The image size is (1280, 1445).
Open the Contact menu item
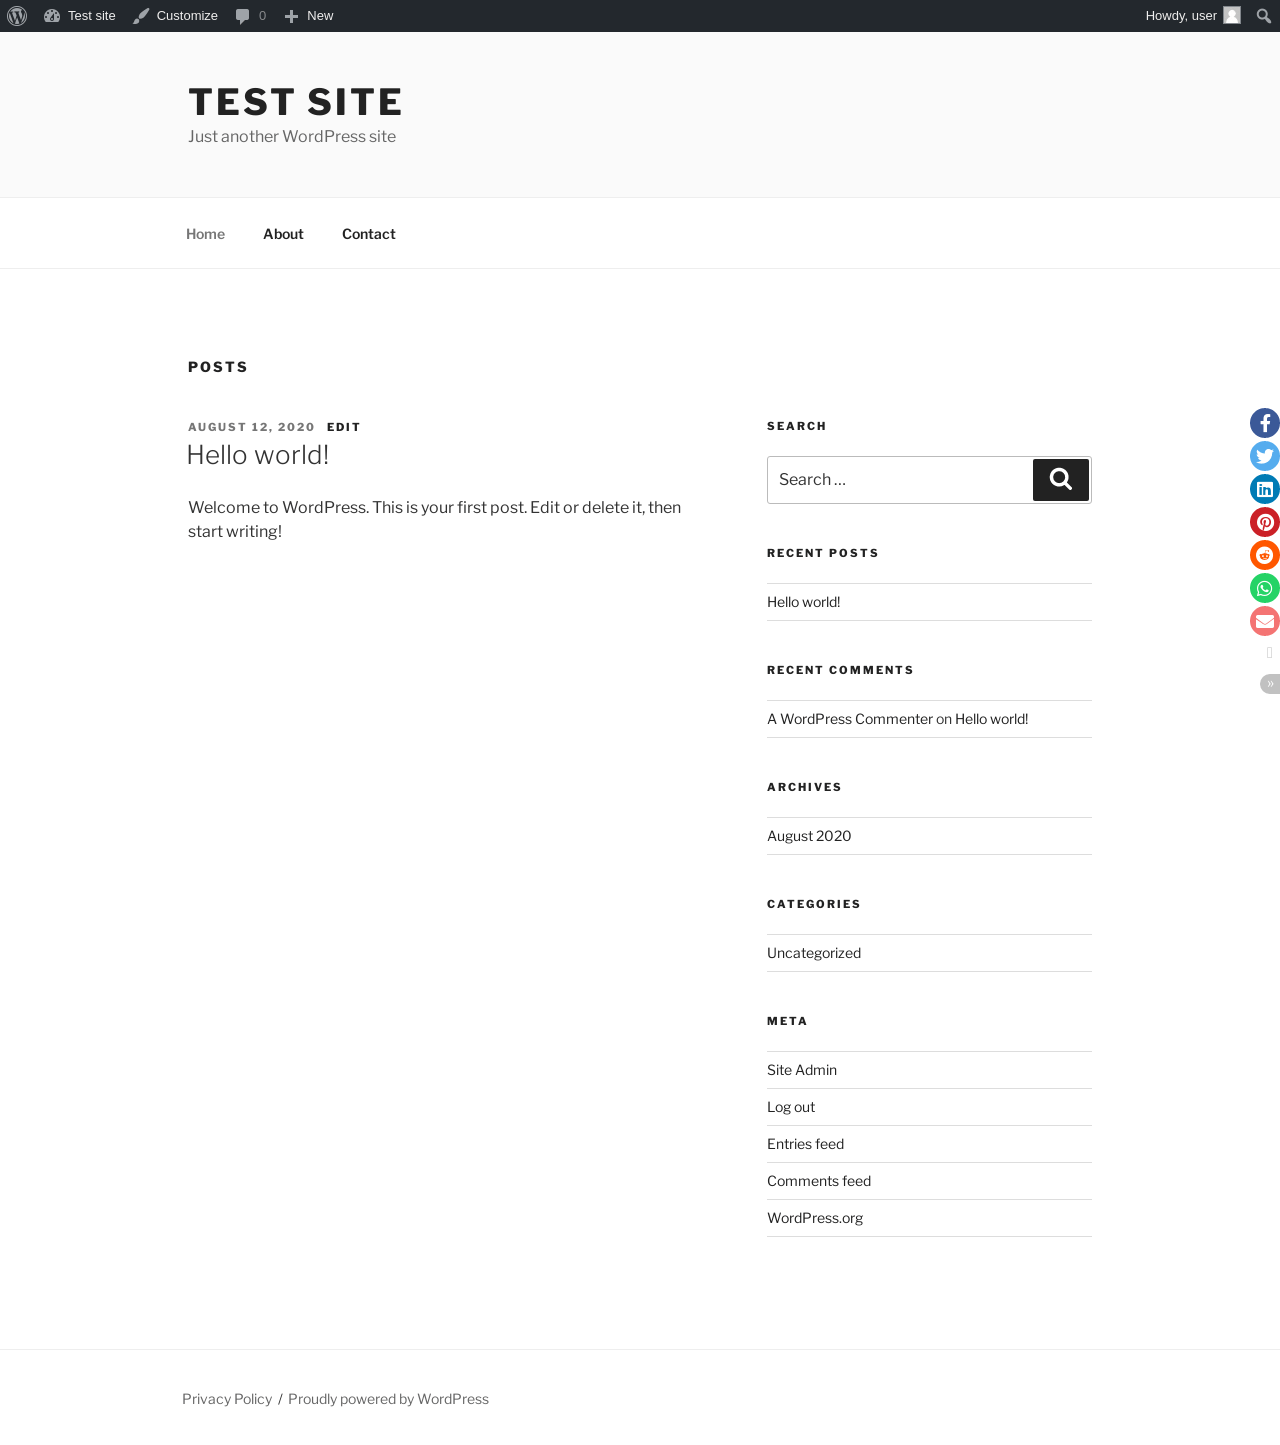coord(369,234)
